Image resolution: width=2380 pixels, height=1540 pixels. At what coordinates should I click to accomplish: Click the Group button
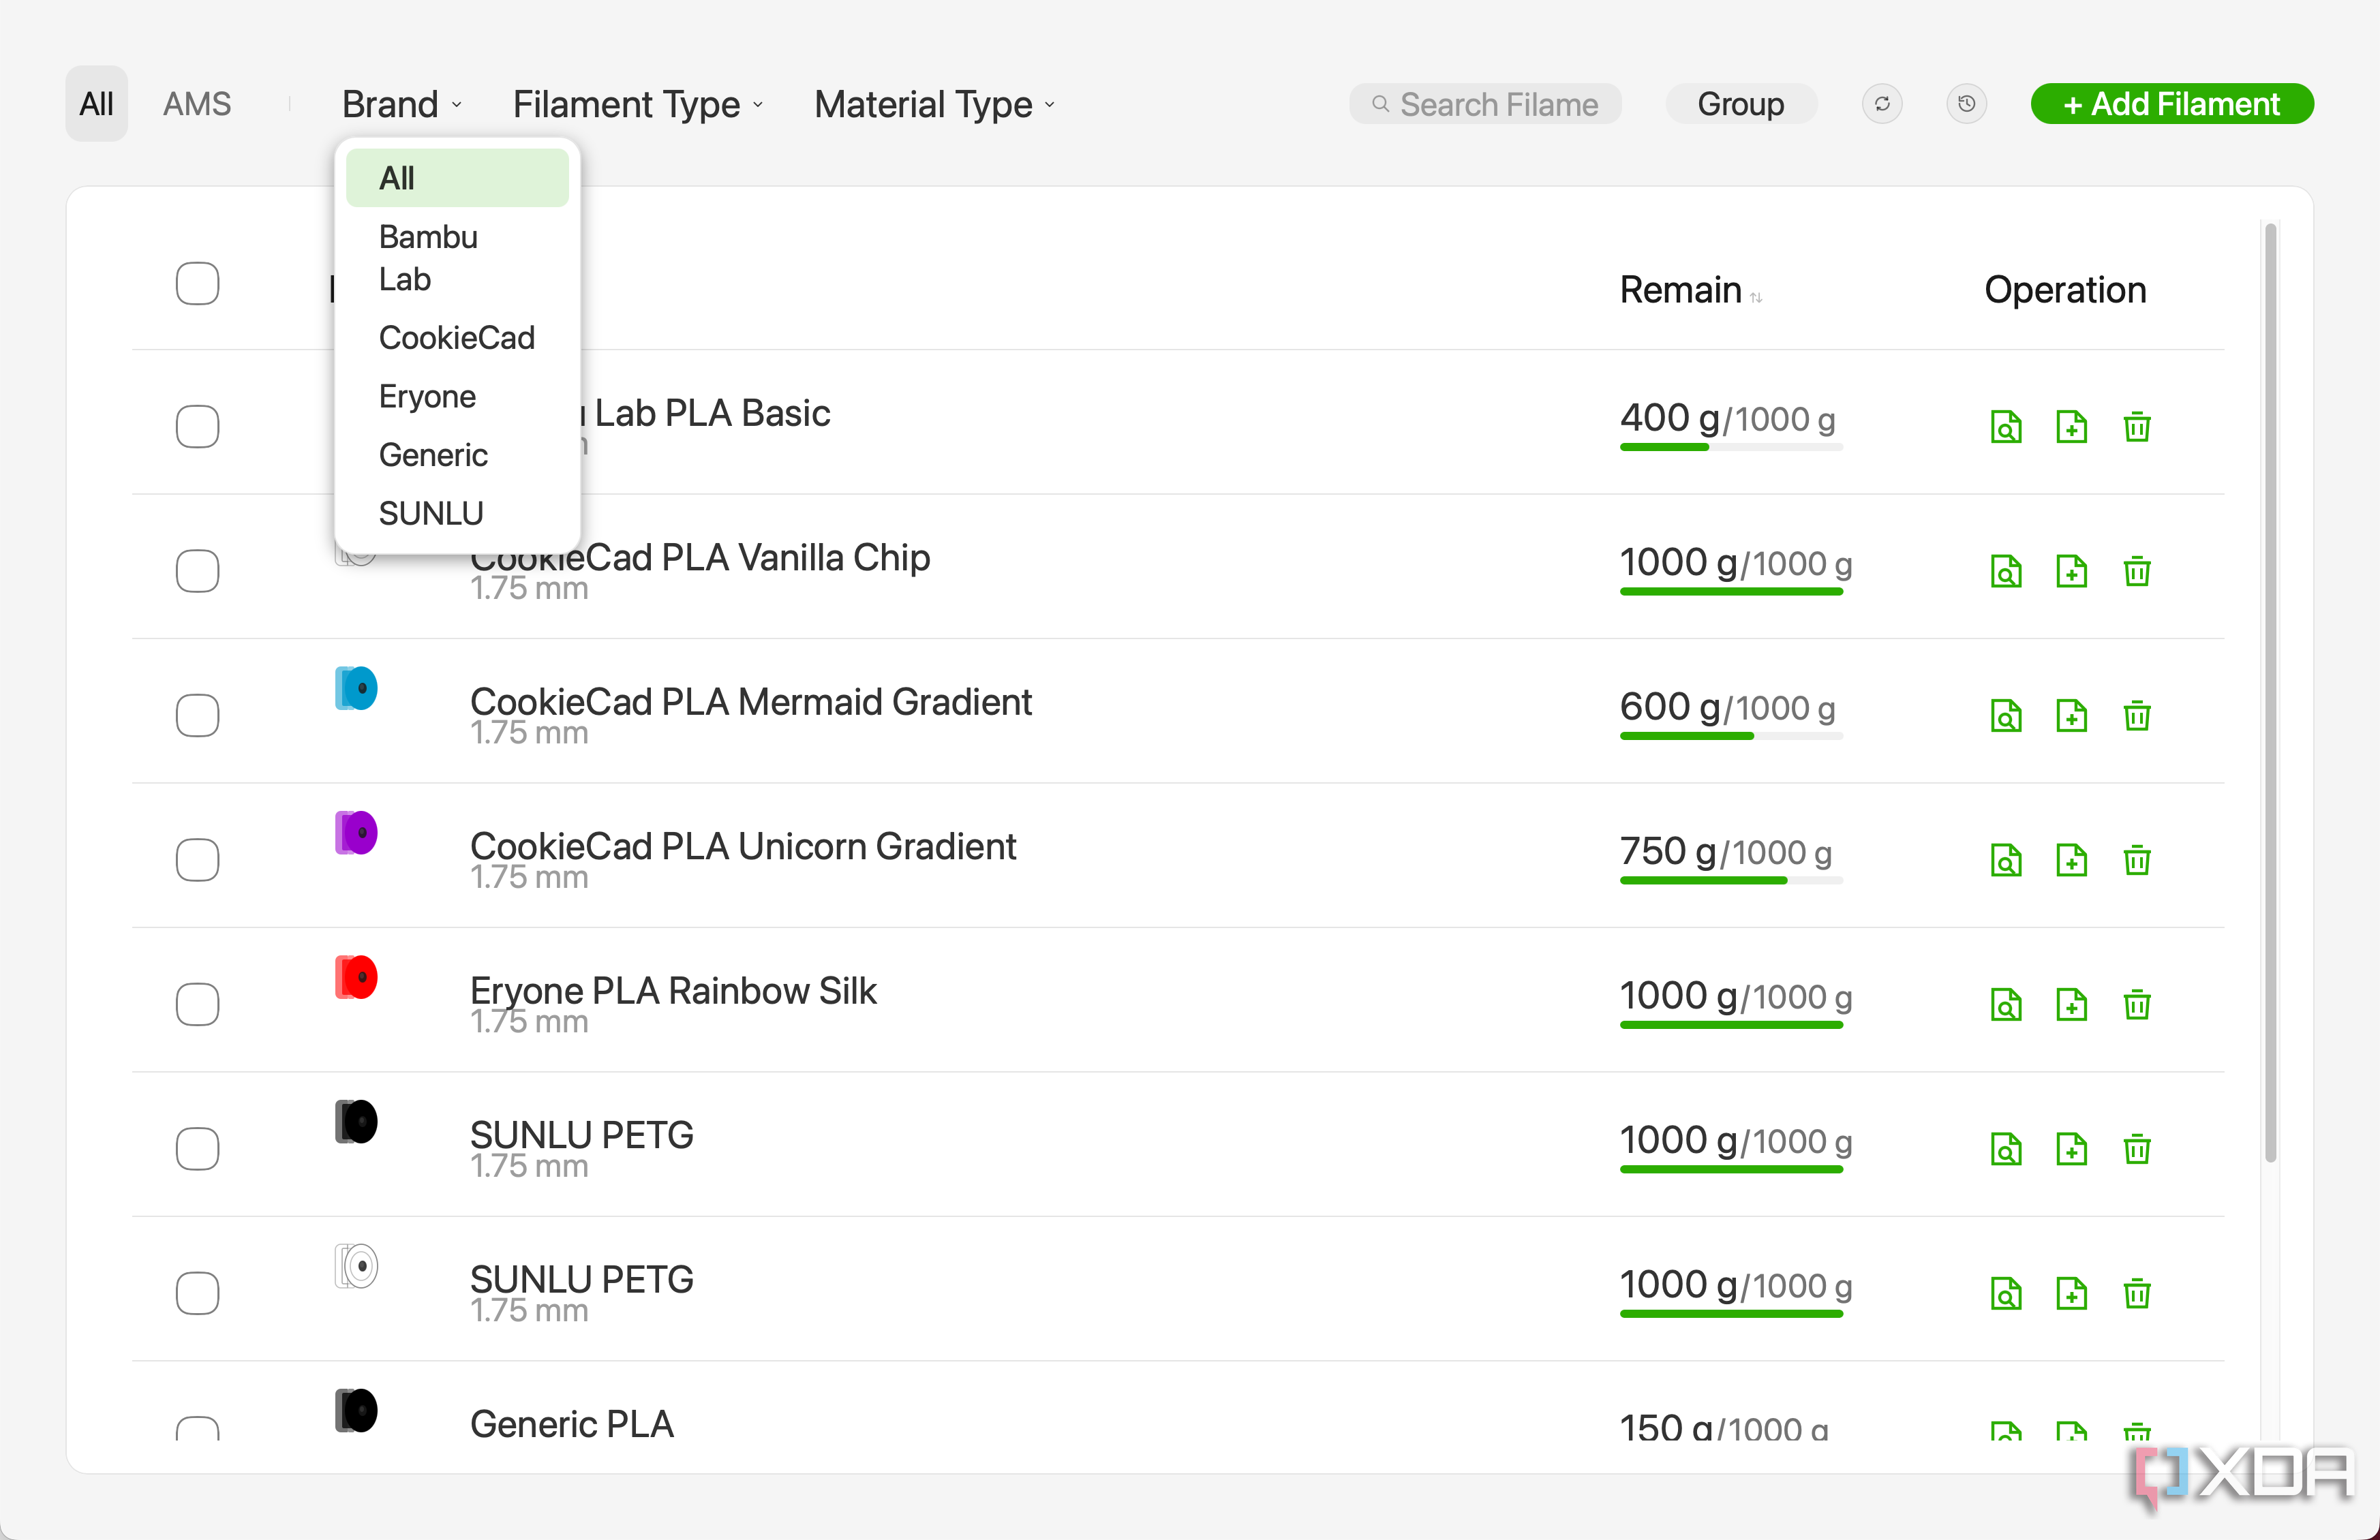1740,104
